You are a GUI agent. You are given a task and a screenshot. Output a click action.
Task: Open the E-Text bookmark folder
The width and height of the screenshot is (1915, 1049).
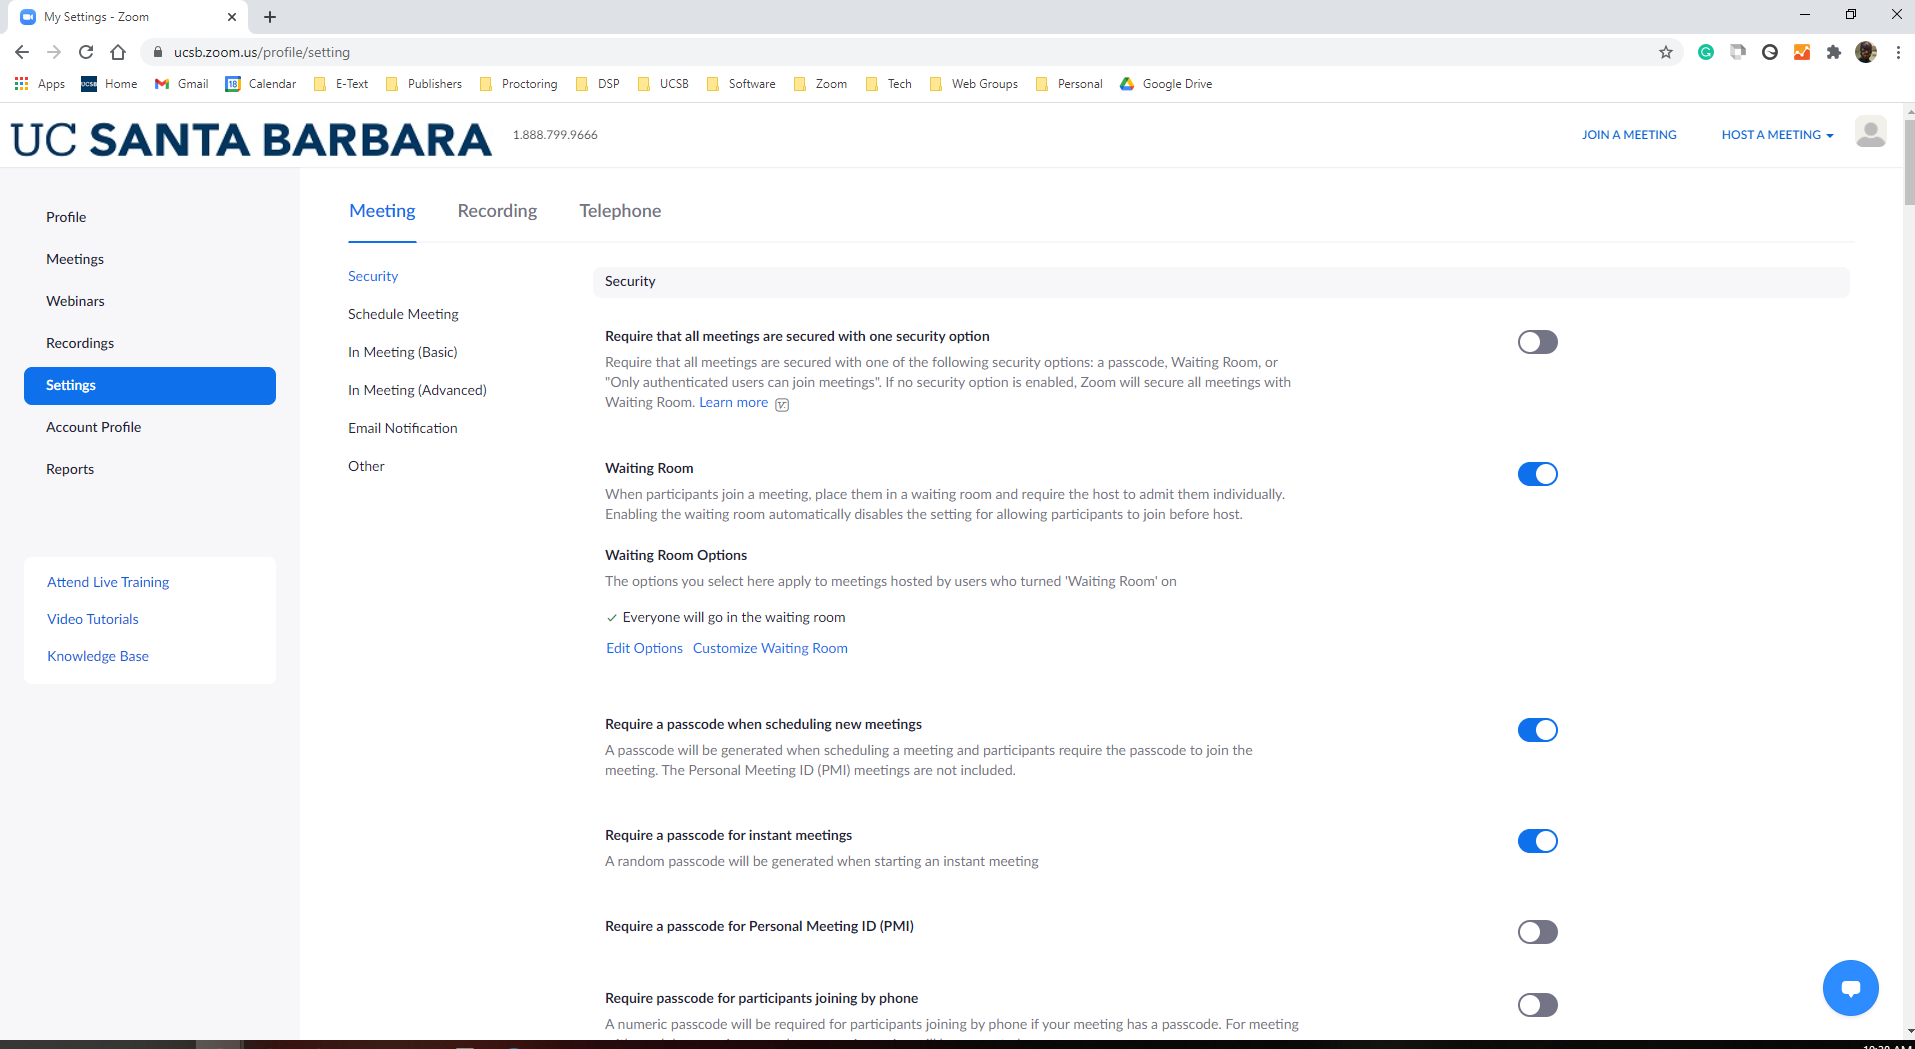[x=341, y=84]
